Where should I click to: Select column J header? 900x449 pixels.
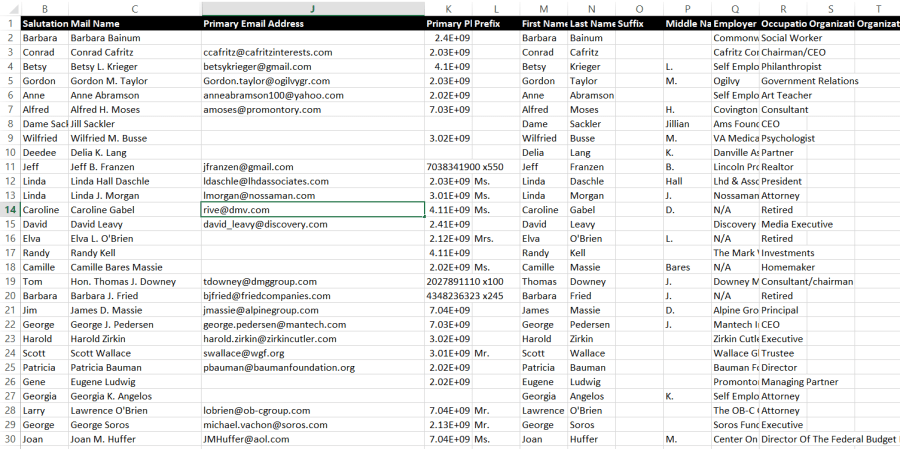[311, 7]
